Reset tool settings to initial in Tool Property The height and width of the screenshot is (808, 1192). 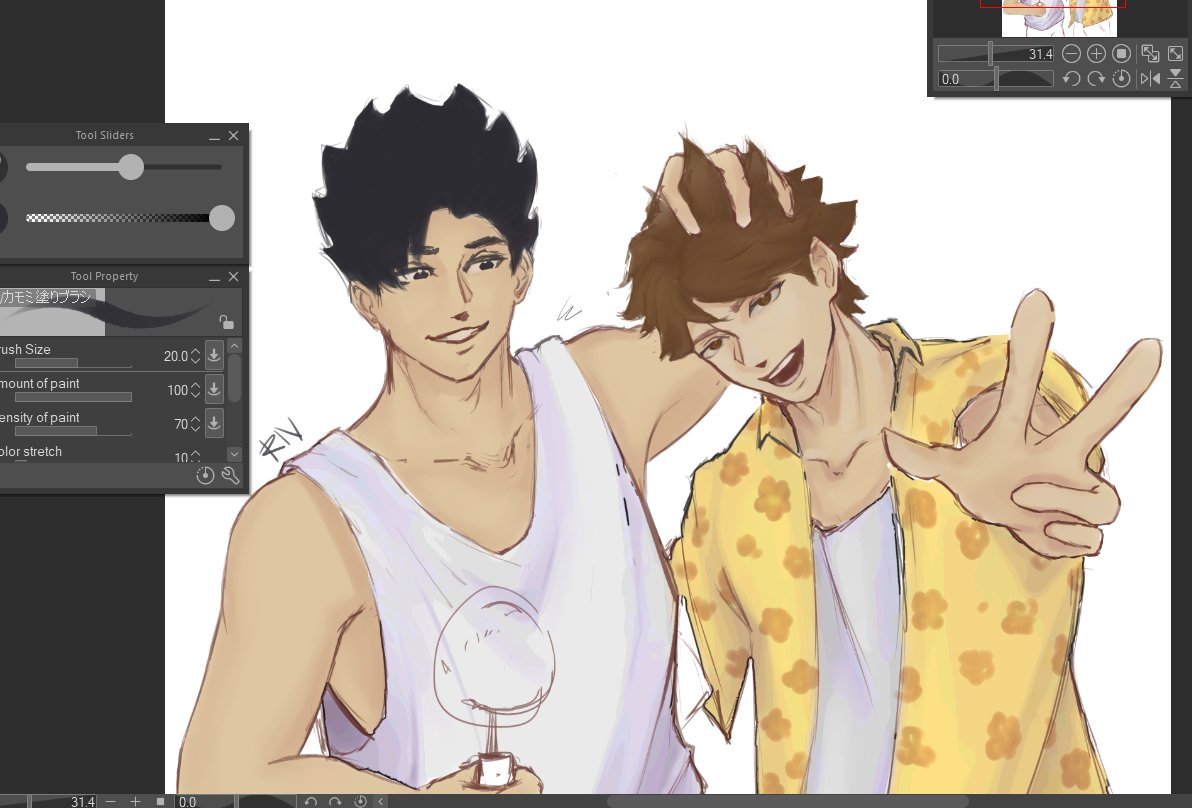click(x=205, y=476)
